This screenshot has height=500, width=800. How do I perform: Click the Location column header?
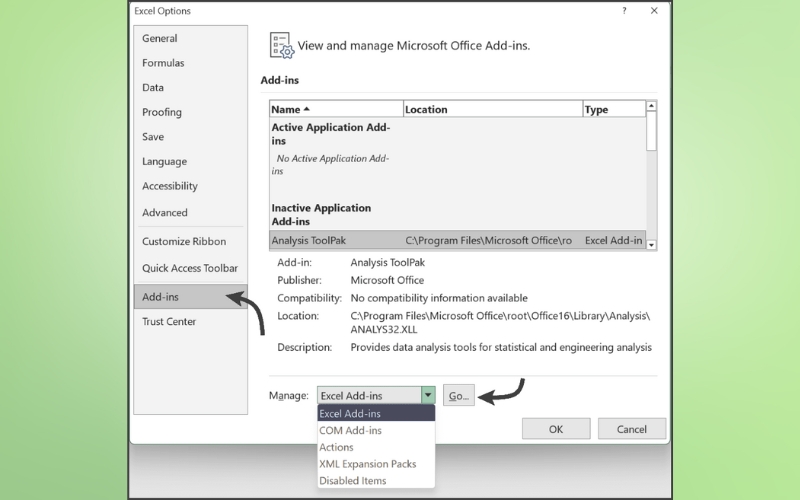pyautogui.click(x=493, y=109)
